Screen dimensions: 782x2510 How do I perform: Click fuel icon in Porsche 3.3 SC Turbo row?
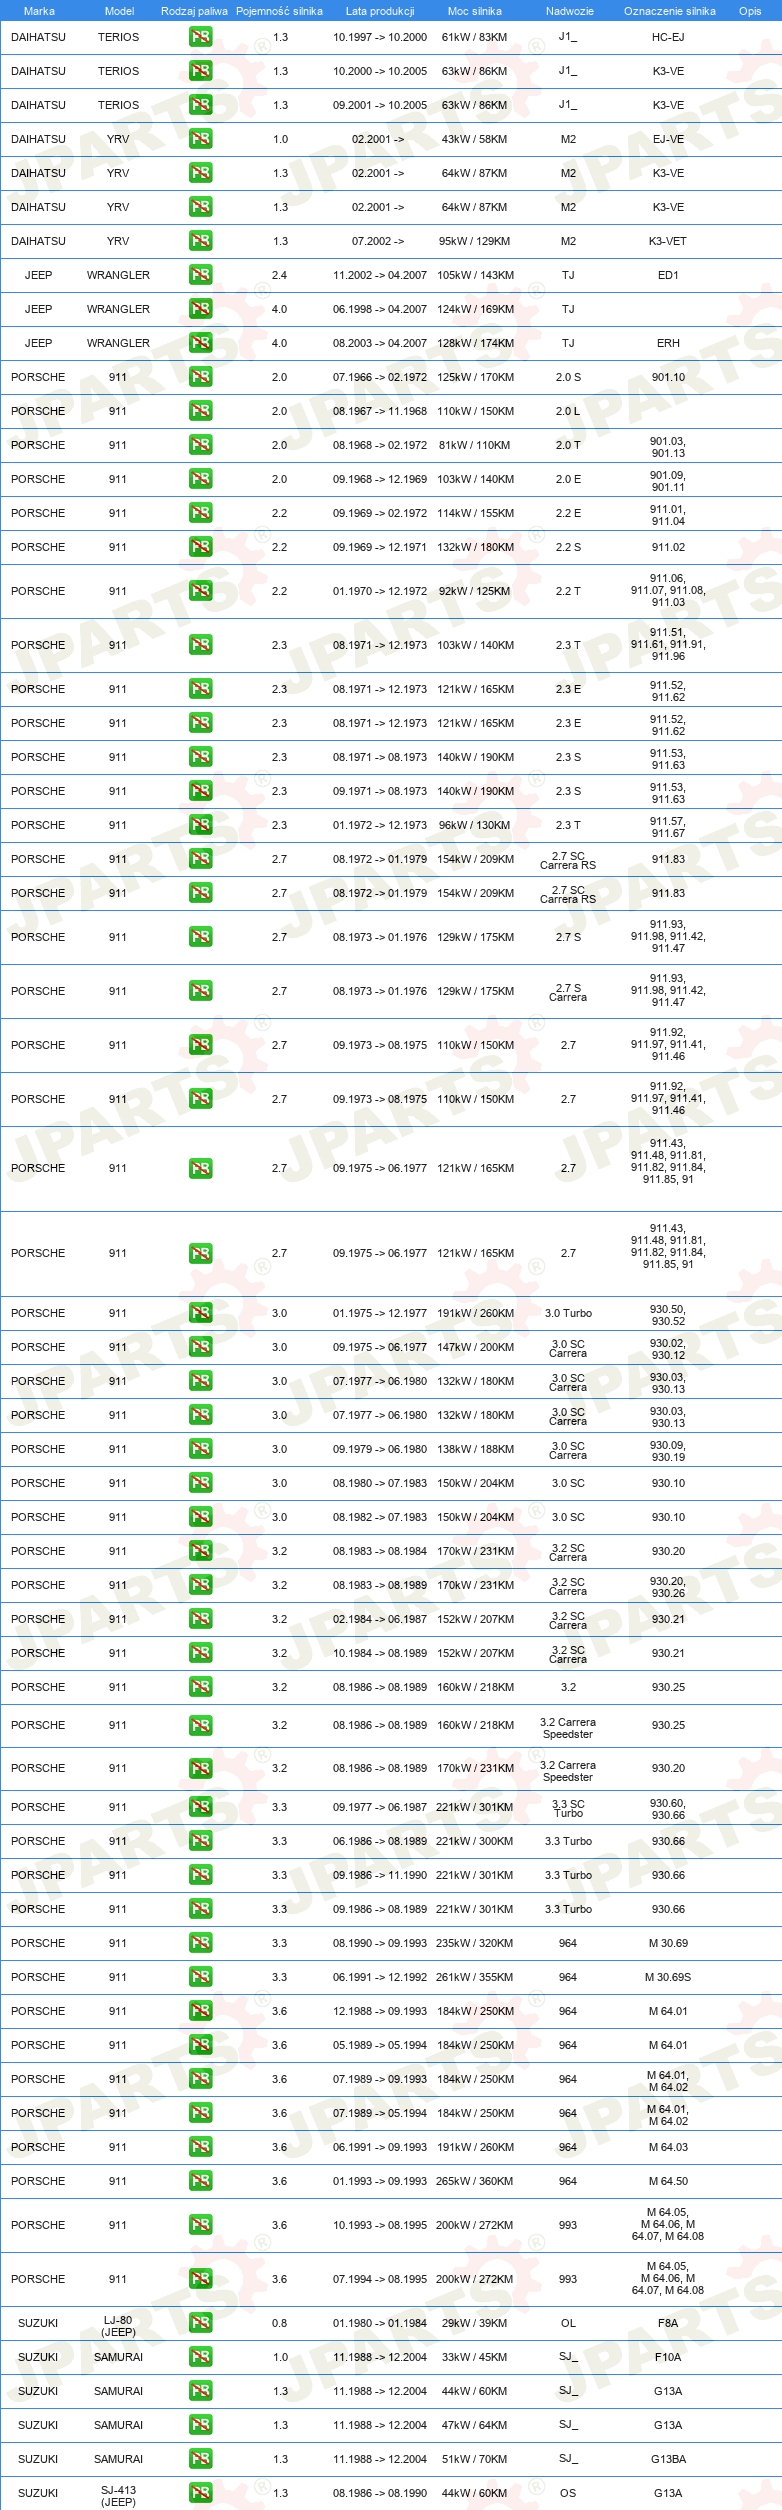(x=200, y=1807)
